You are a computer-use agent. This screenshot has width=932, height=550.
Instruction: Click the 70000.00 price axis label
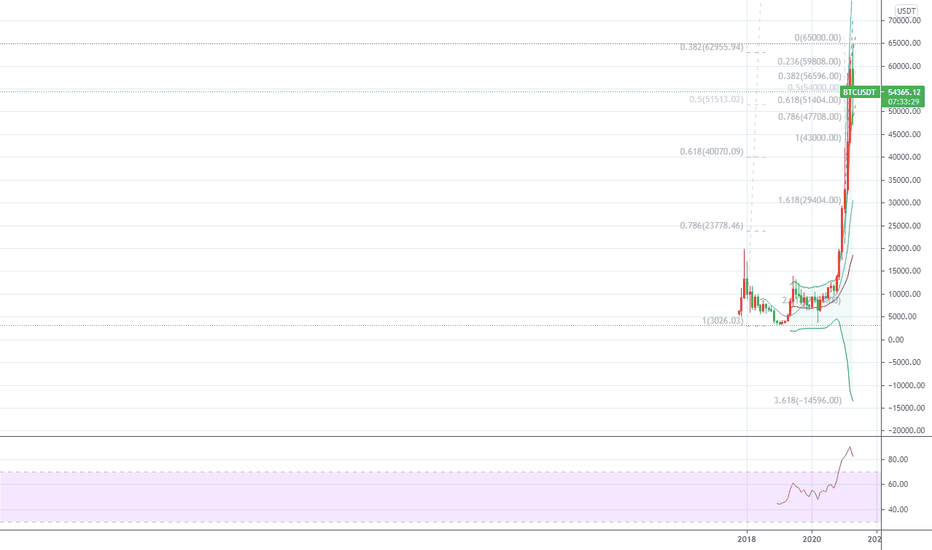pyautogui.click(x=905, y=20)
